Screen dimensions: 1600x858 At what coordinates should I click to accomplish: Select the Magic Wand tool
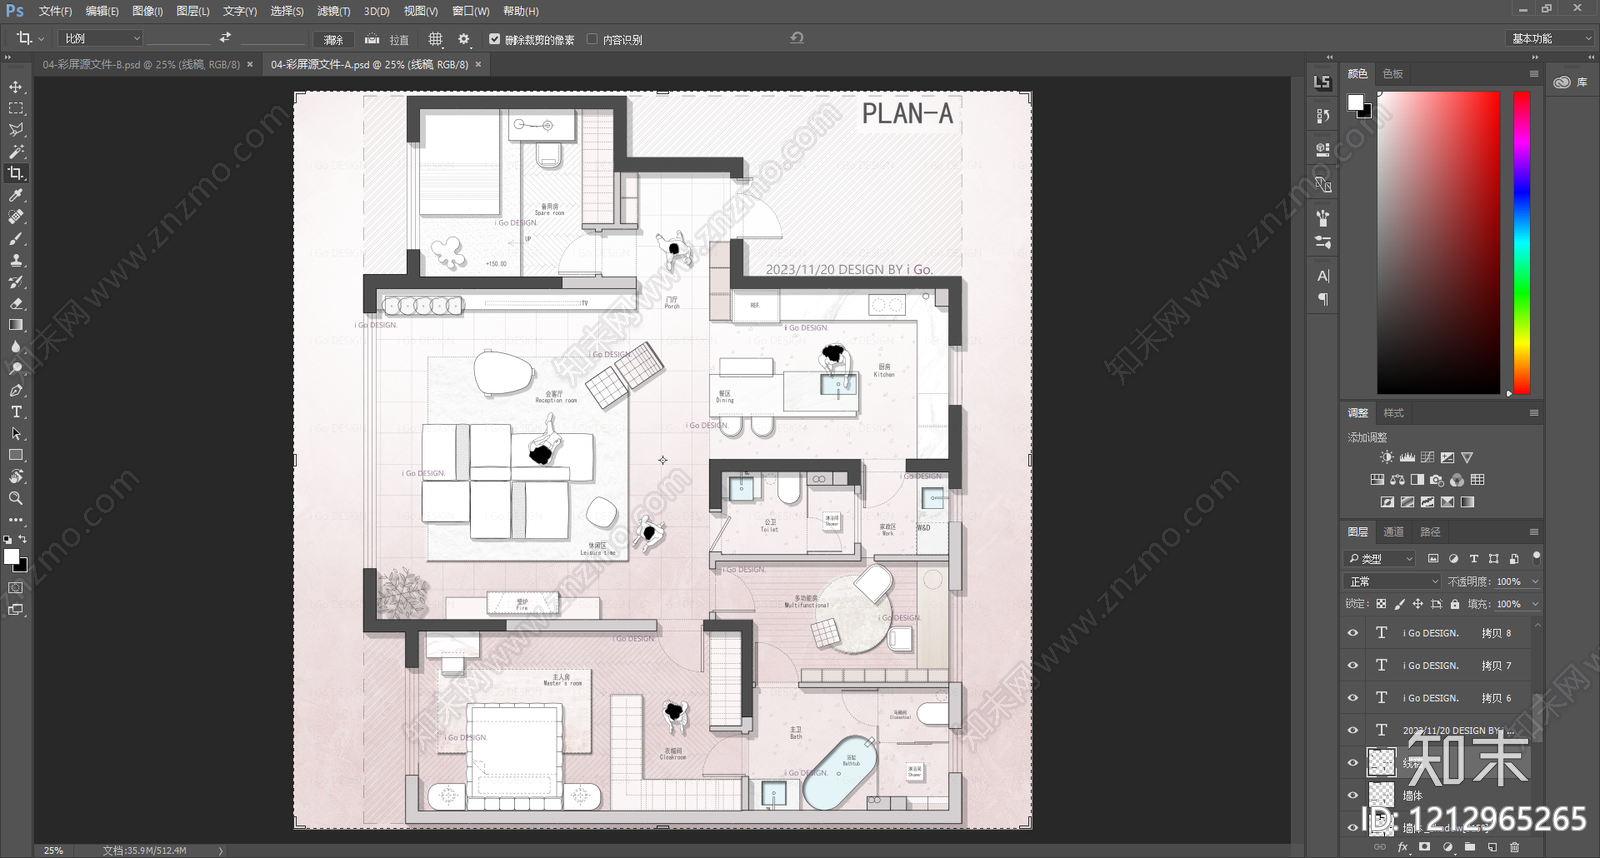[x=16, y=152]
